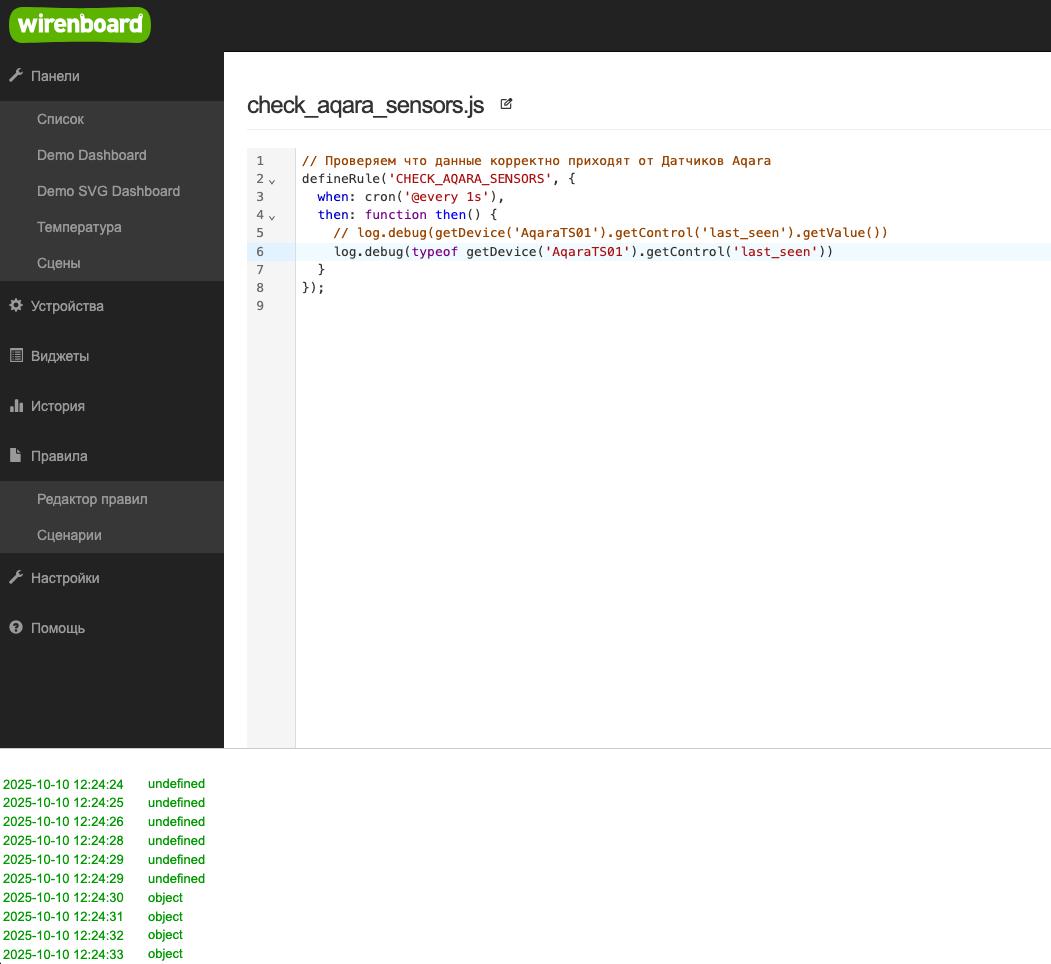
Task: Click the typeof keyword on line 6
Action: click(434, 251)
